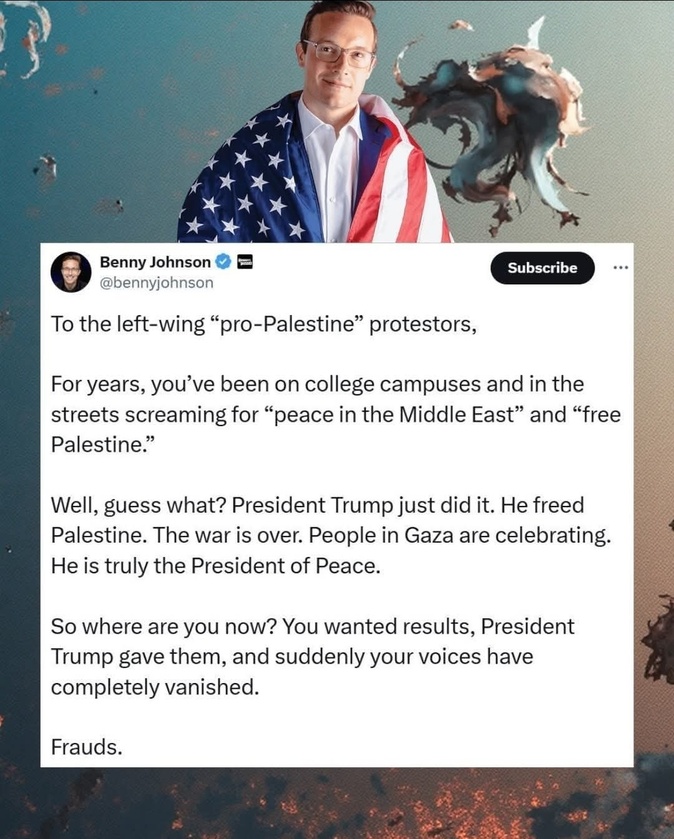Image resolution: width=674 pixels, height=839 pixels.
Task: Click the paint fragment in the top-left corner
Action: pos(27,35)
